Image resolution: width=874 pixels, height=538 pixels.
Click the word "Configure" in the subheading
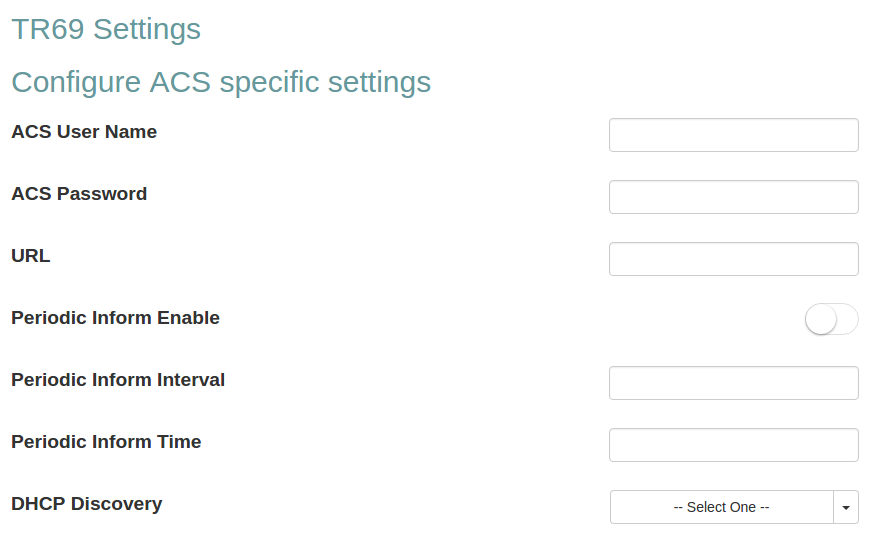pos(76,82)
